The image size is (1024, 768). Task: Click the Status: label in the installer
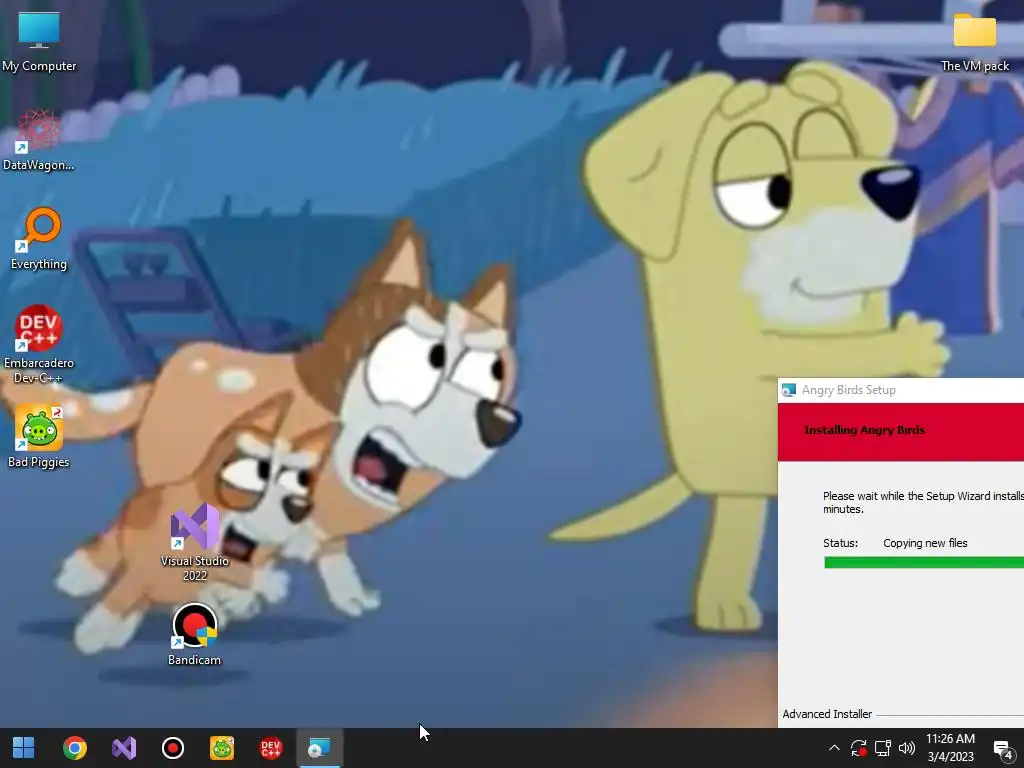(x=840, y=543)
